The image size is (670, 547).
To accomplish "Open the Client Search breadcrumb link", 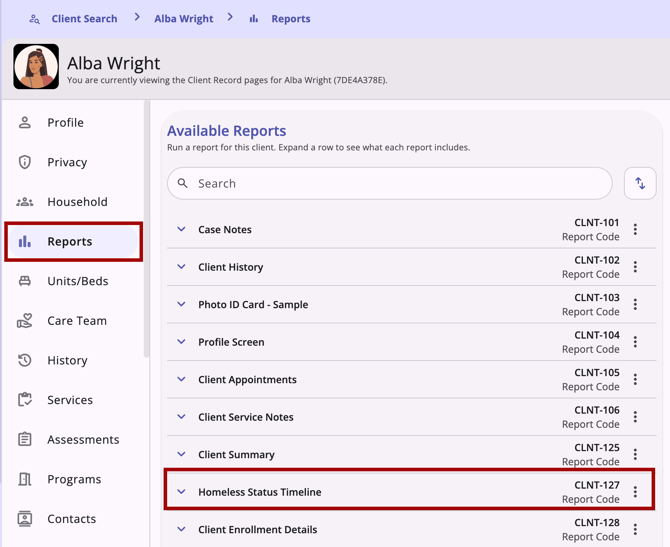I will [x=84, y=19].
